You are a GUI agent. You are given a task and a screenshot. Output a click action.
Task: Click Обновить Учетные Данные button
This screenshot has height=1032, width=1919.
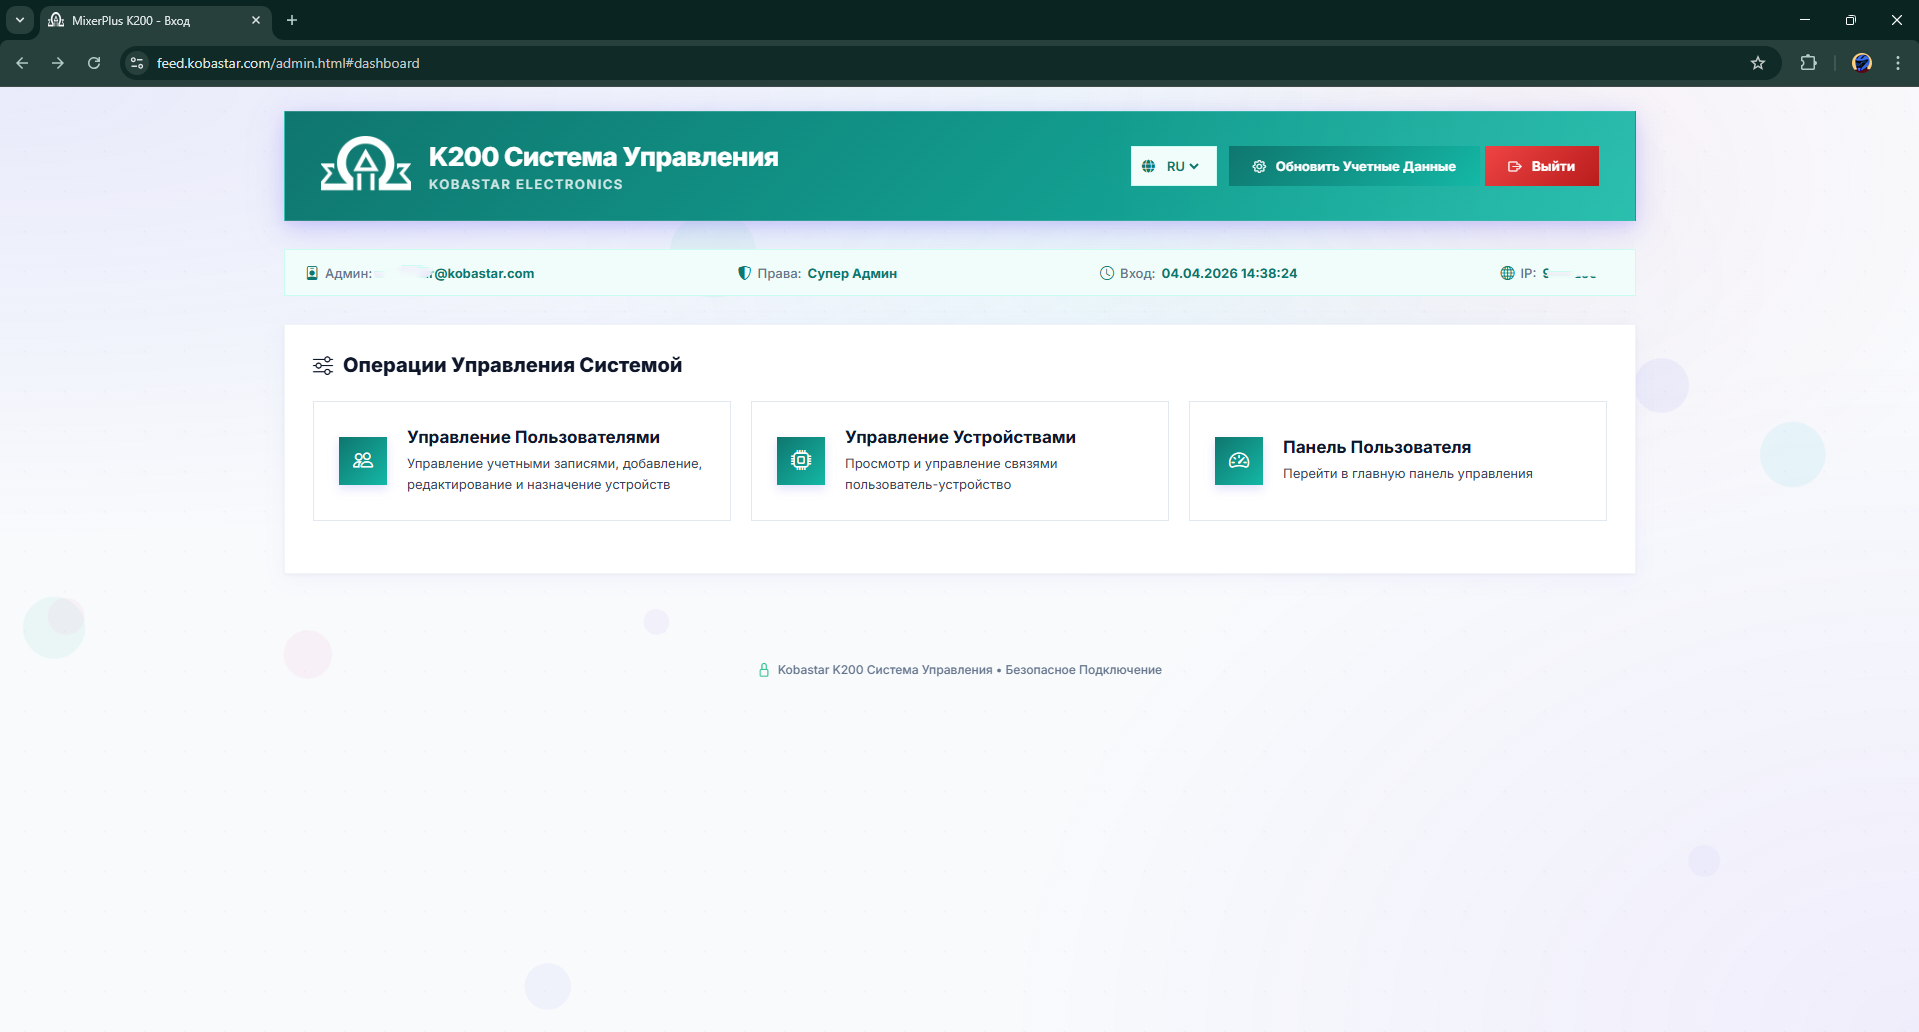(1354, 166)
